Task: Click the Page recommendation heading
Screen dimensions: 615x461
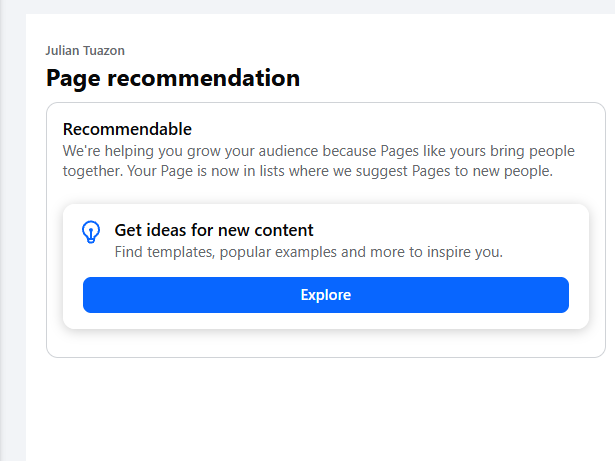Action: [172, 78]
